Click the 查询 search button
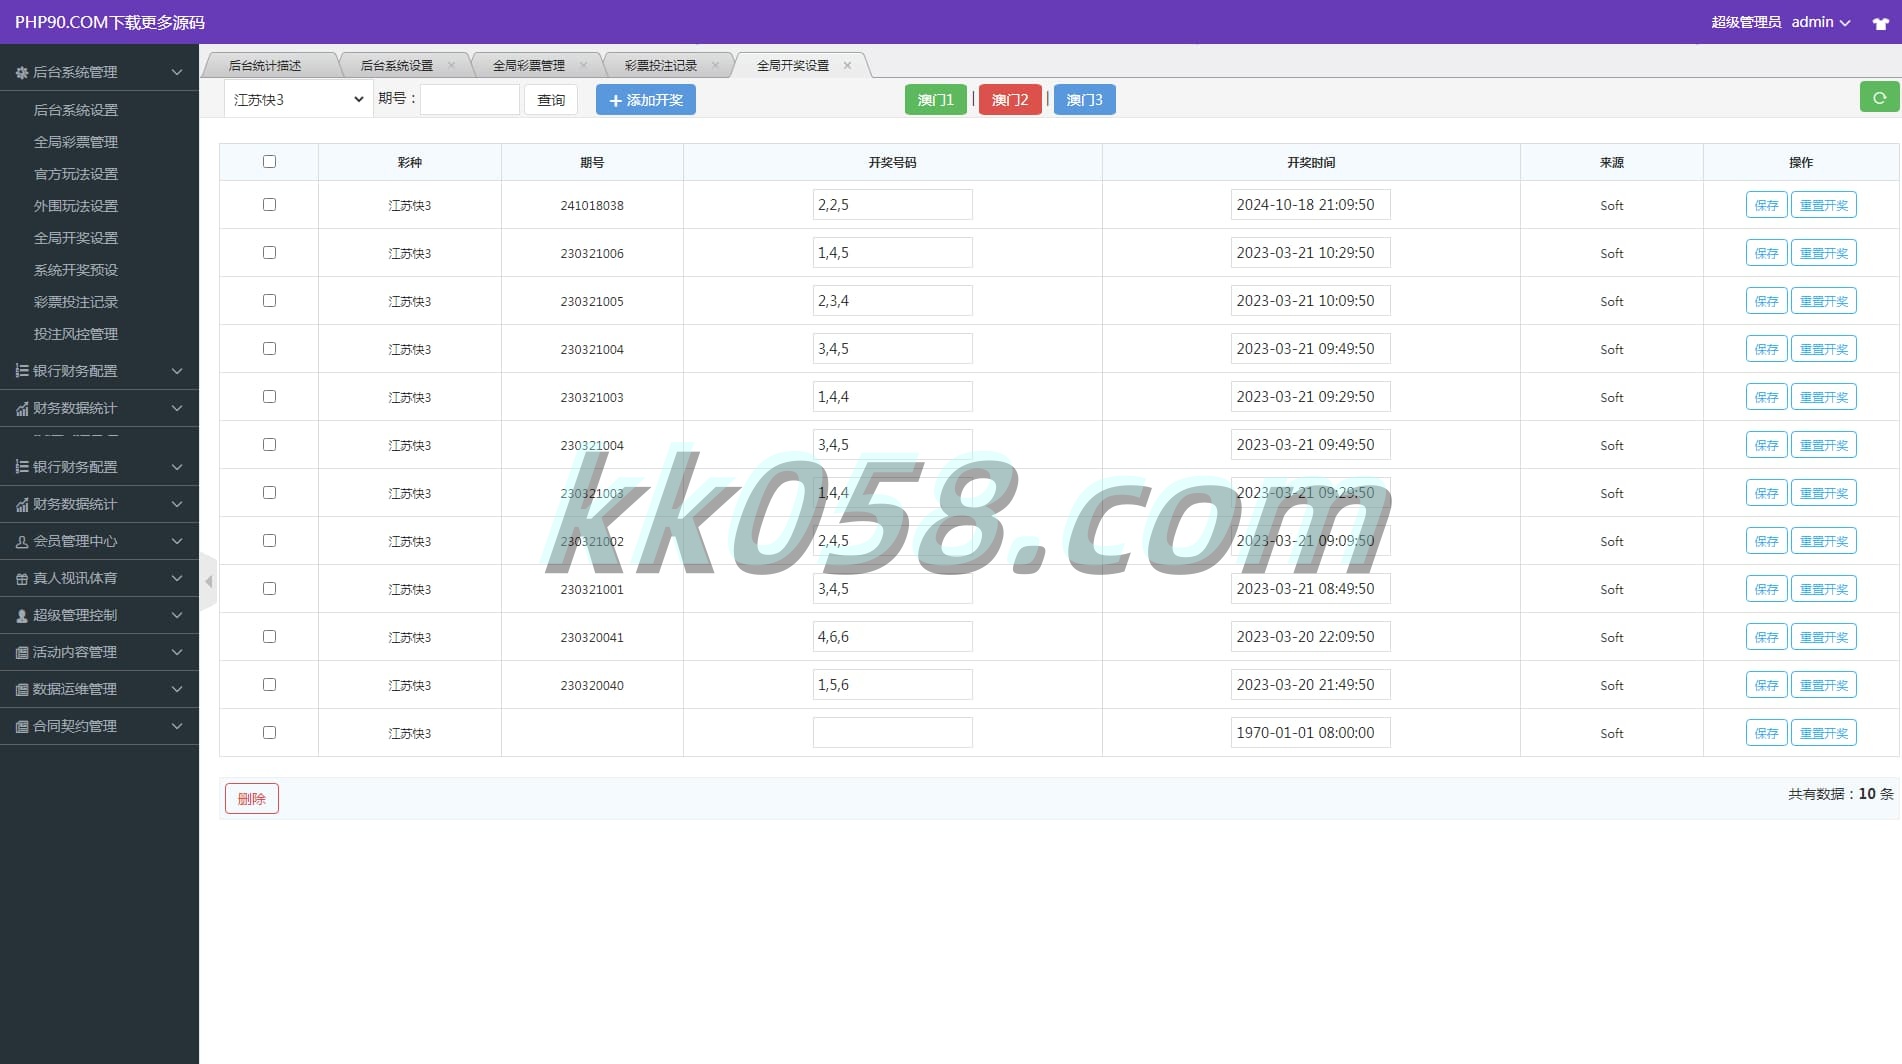The width and height of the screenshot is (1902, 1064). (x=551, y=100)
